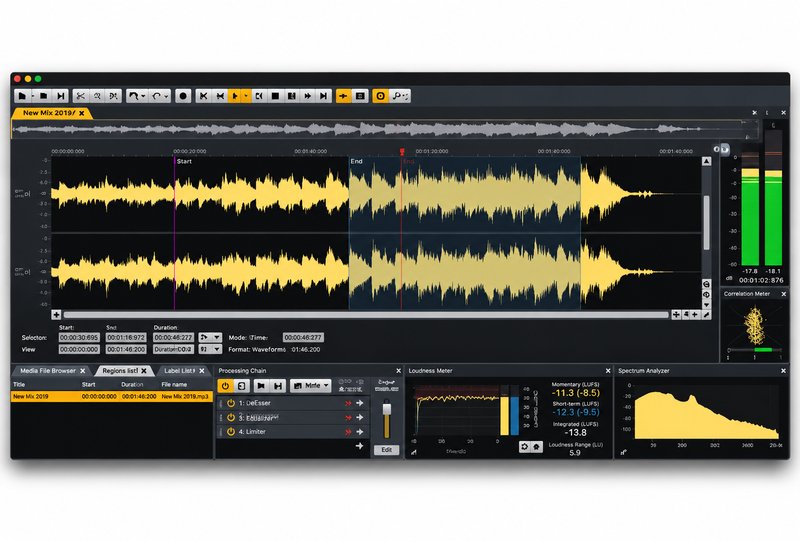
Task: Click the waveform vertical scroll down arrow
Action: 707,305
